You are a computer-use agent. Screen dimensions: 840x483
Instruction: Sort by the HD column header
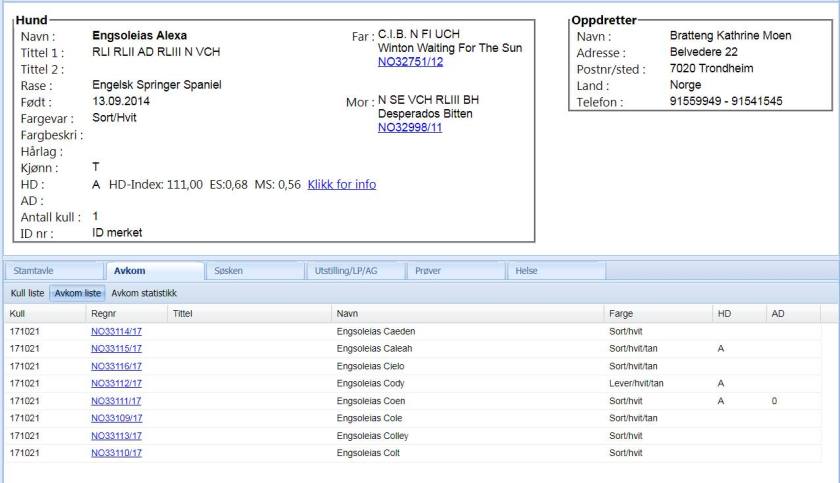[724, 313]
